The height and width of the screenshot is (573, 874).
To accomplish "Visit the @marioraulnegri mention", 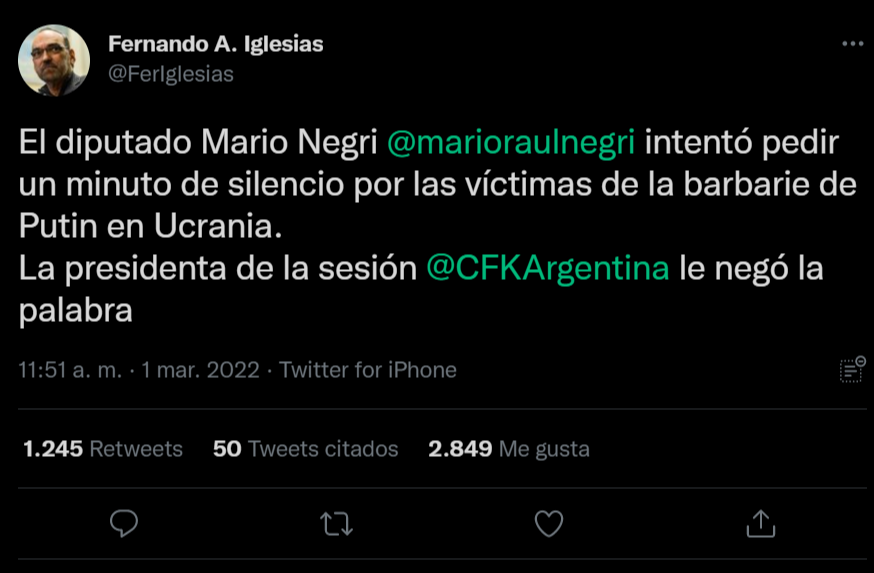I will click(x=510, y=142).
